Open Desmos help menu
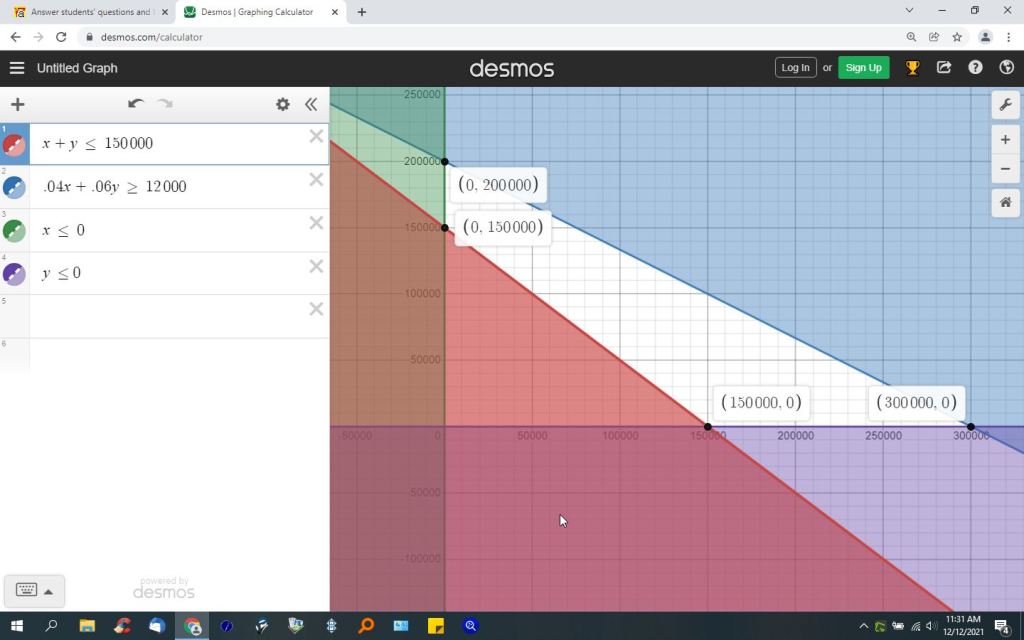The height and width of the screenshot is (640, 1024). 975,67
